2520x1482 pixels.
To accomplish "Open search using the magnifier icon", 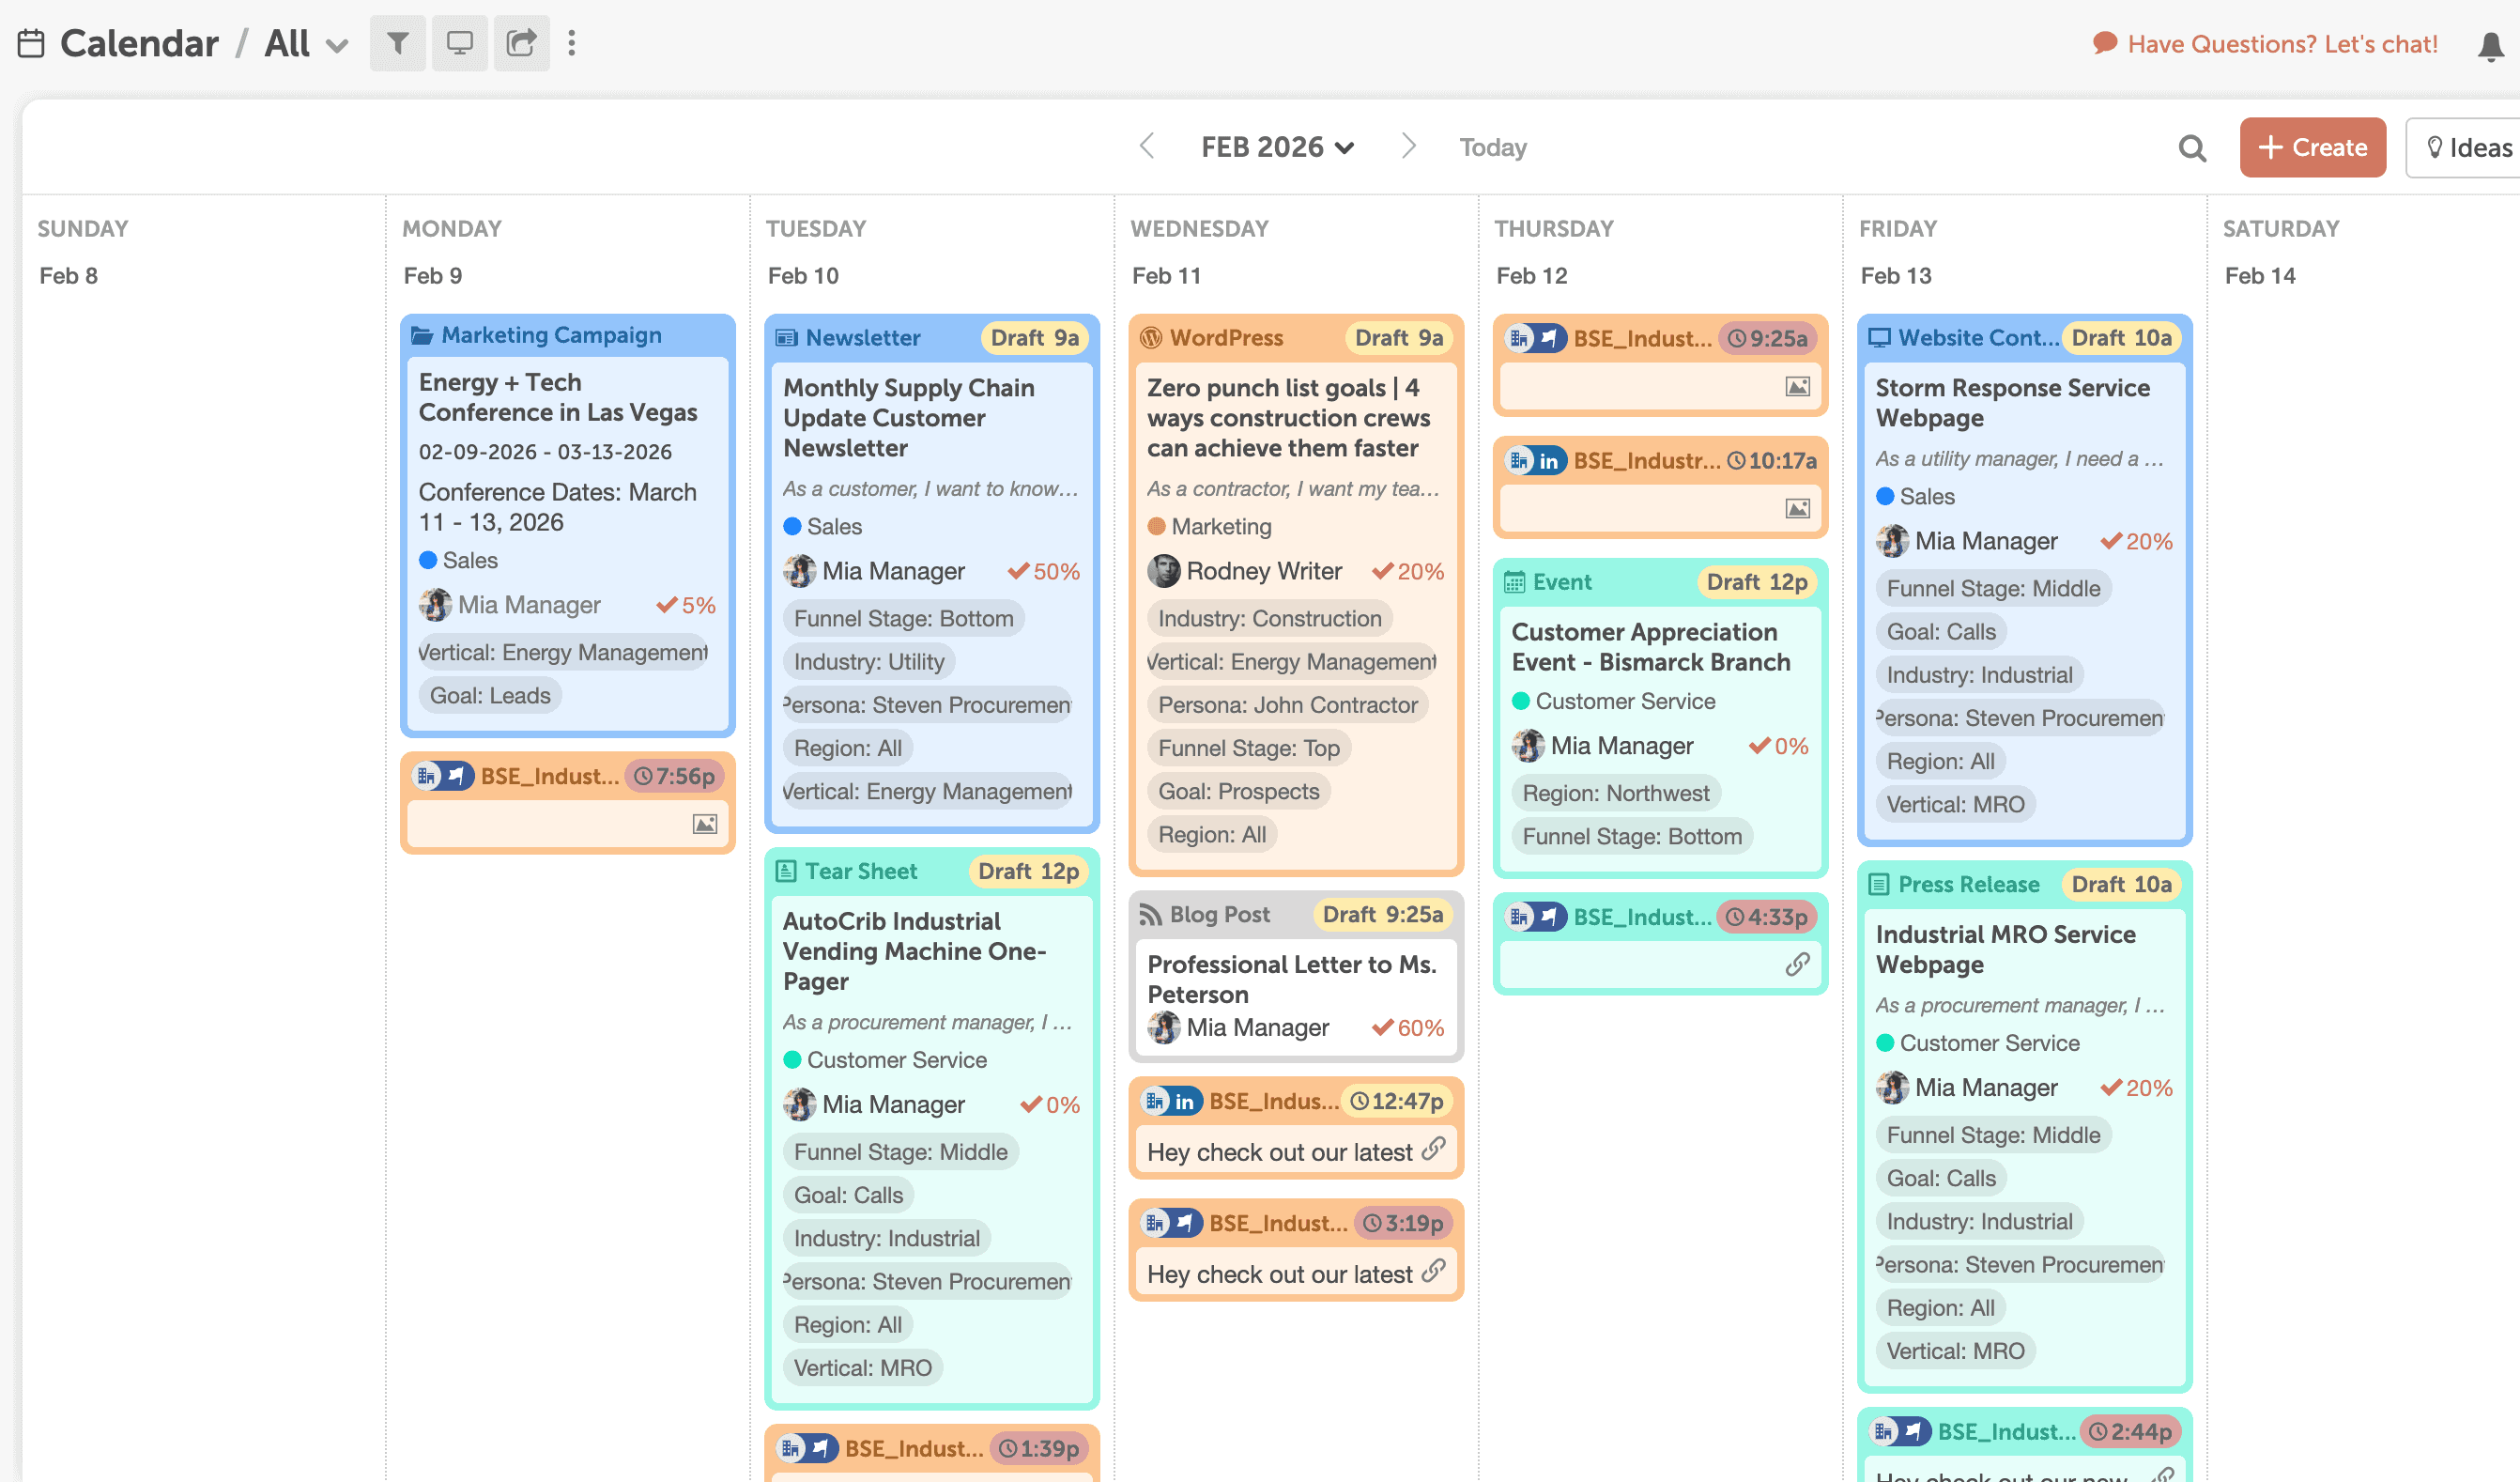I will [x=2191, y=147].
